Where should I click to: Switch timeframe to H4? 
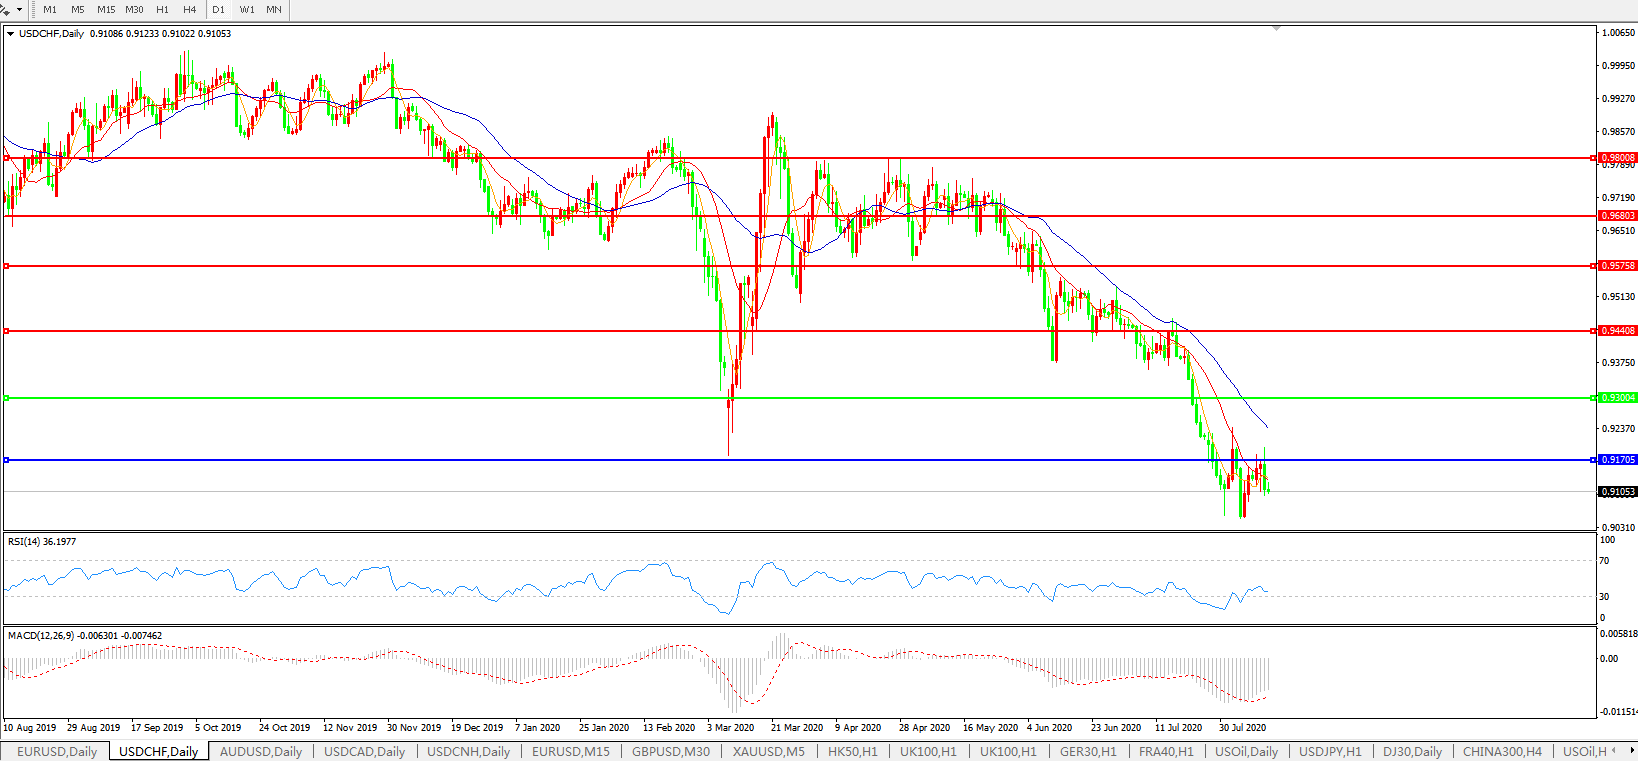[189, 9]
